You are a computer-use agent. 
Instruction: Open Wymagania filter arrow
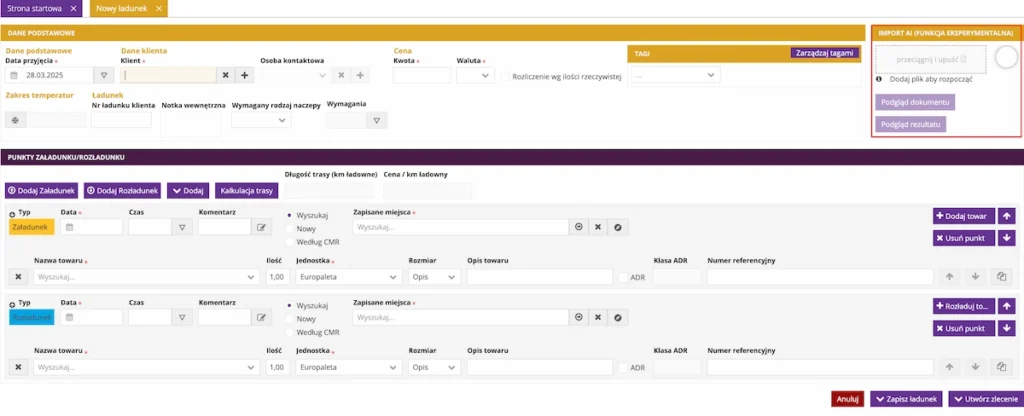(x=377, y=120)
